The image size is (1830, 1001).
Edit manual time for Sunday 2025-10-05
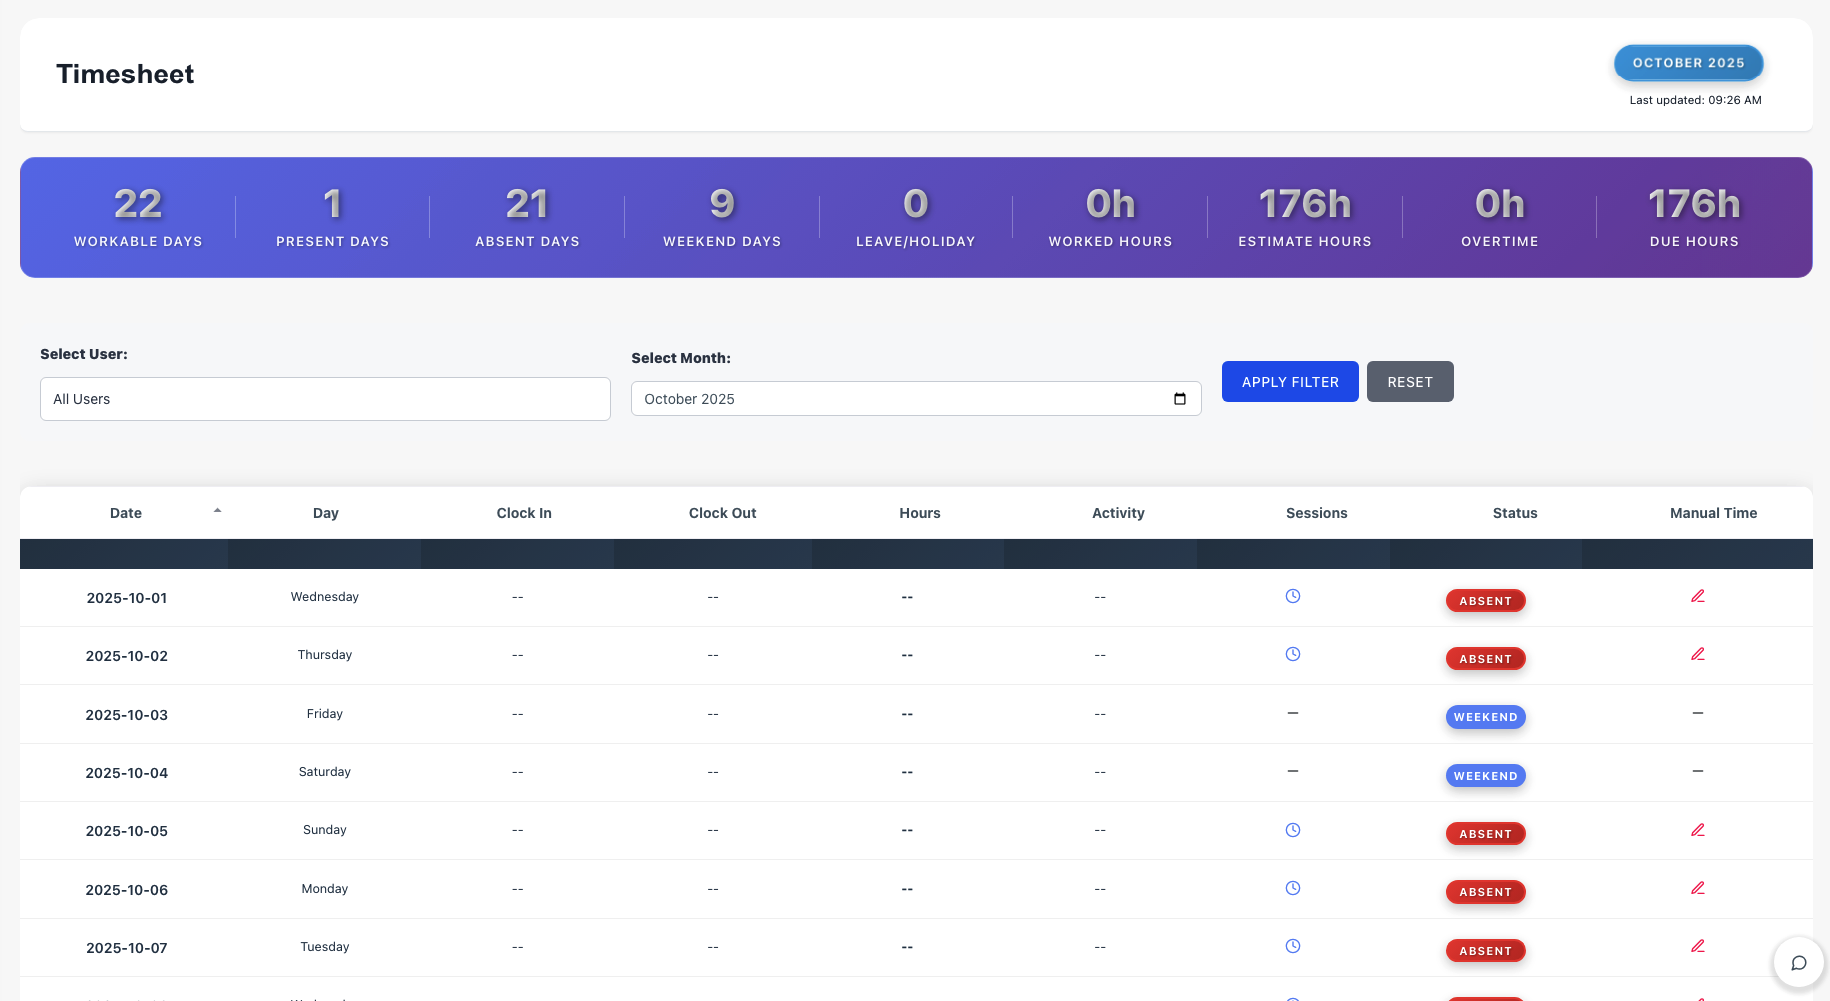click(x=1697, y=830)
